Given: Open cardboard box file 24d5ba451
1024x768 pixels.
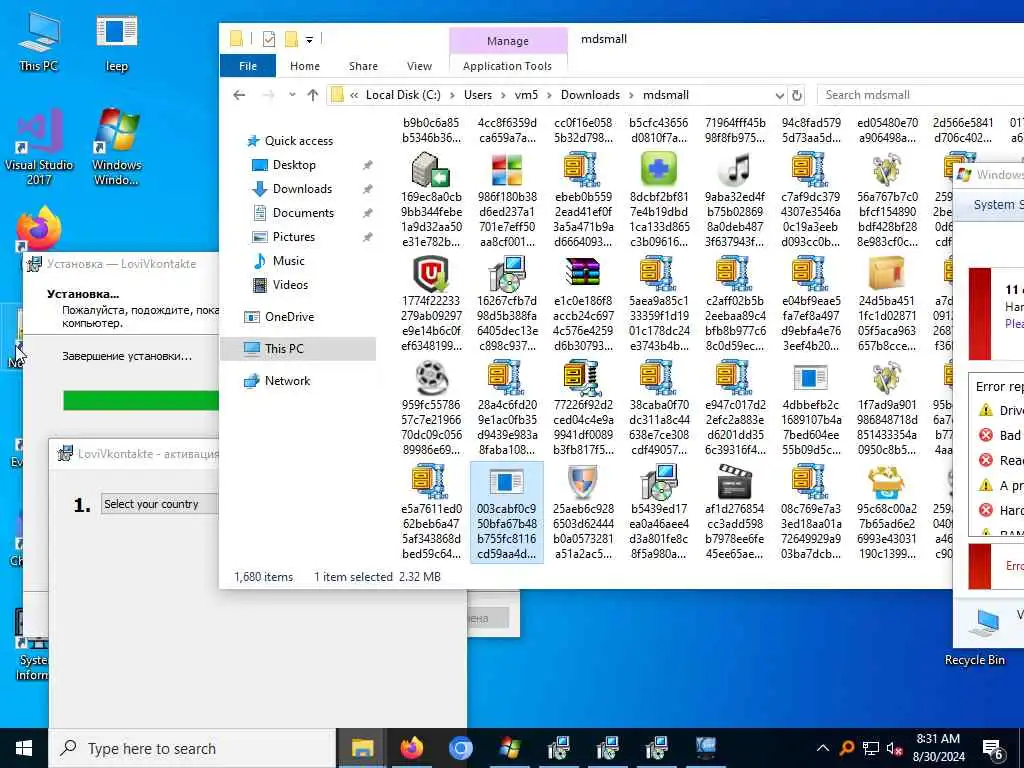Looking at the screenshot, I should point(887,304).
